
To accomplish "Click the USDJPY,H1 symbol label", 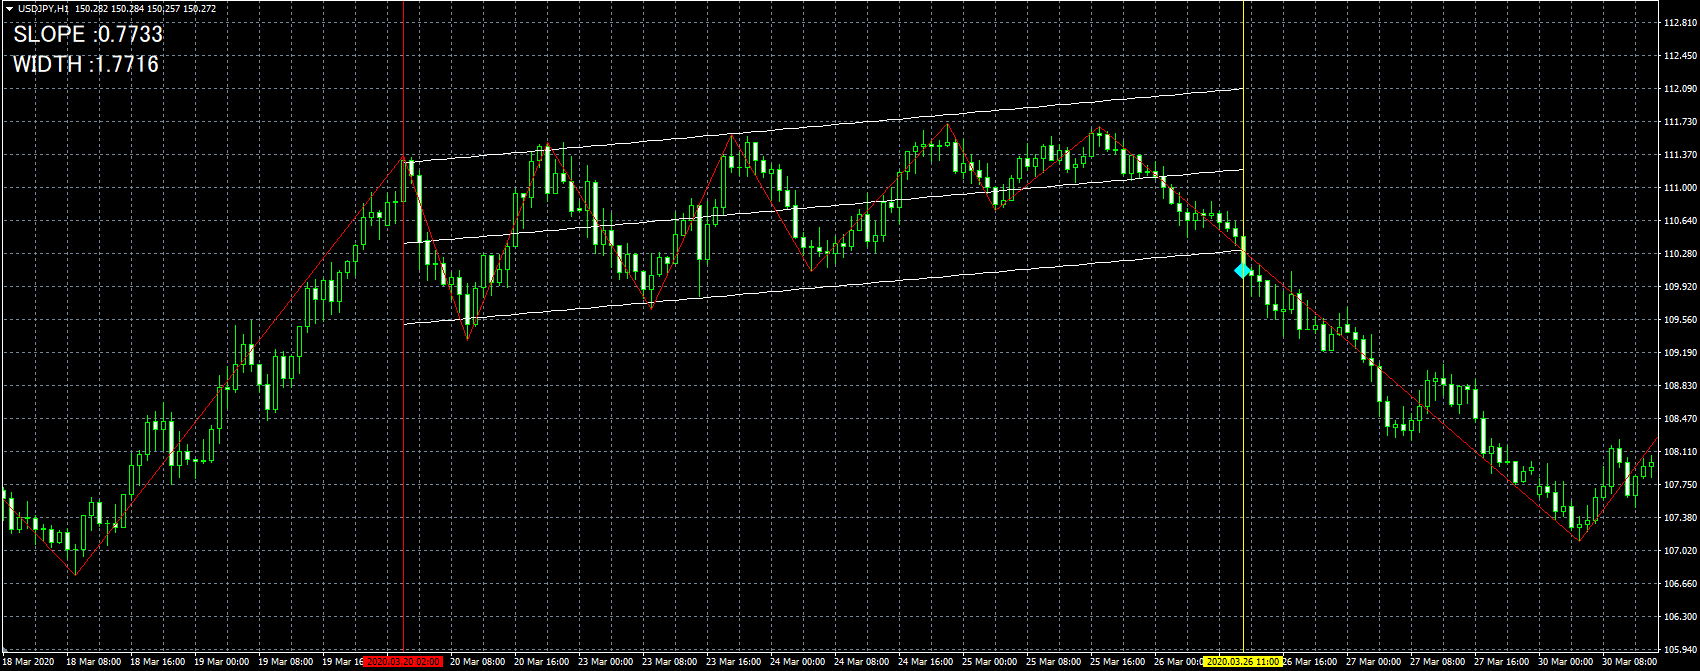I will pos(43,9).
